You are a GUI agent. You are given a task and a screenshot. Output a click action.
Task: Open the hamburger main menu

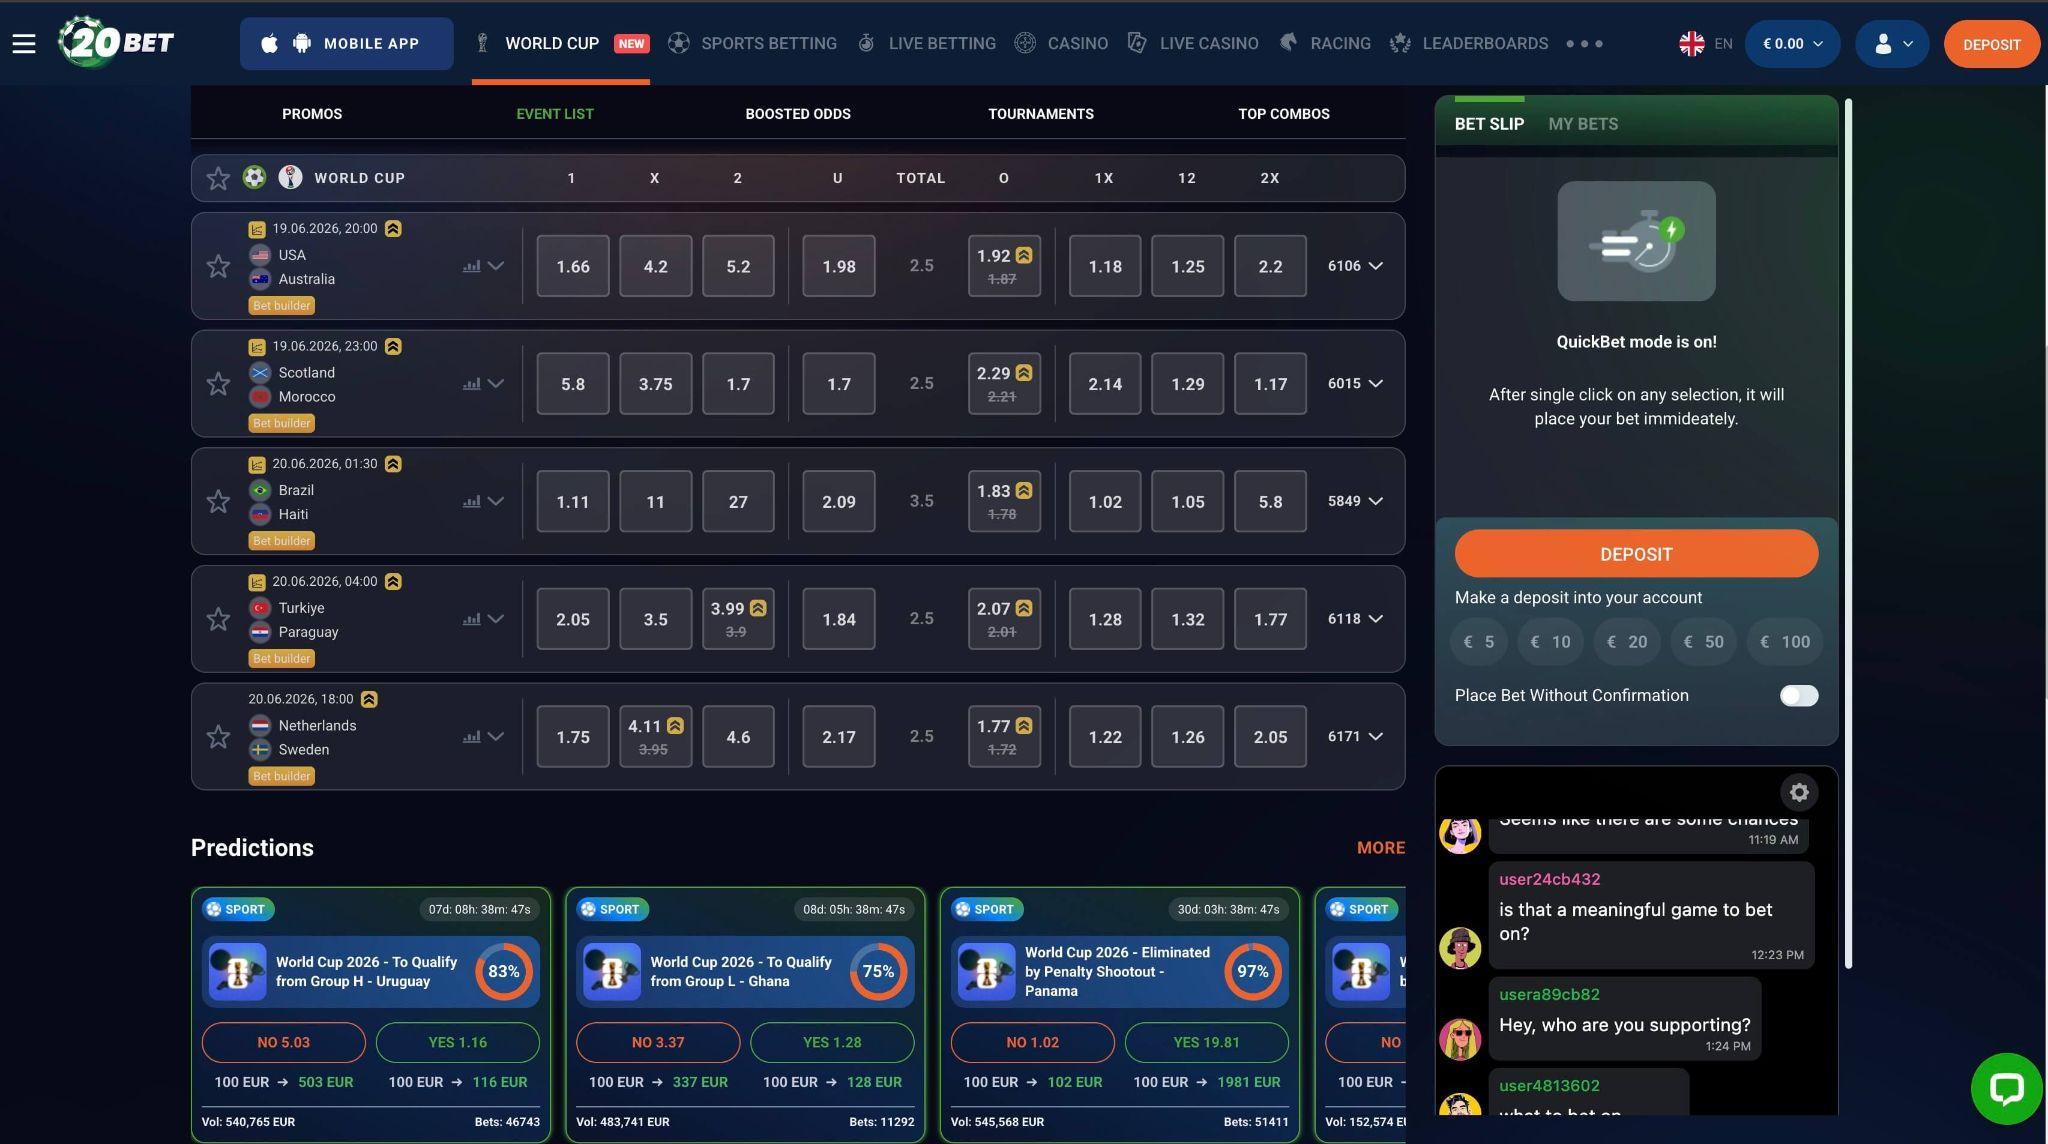click(x=24, y=44)
